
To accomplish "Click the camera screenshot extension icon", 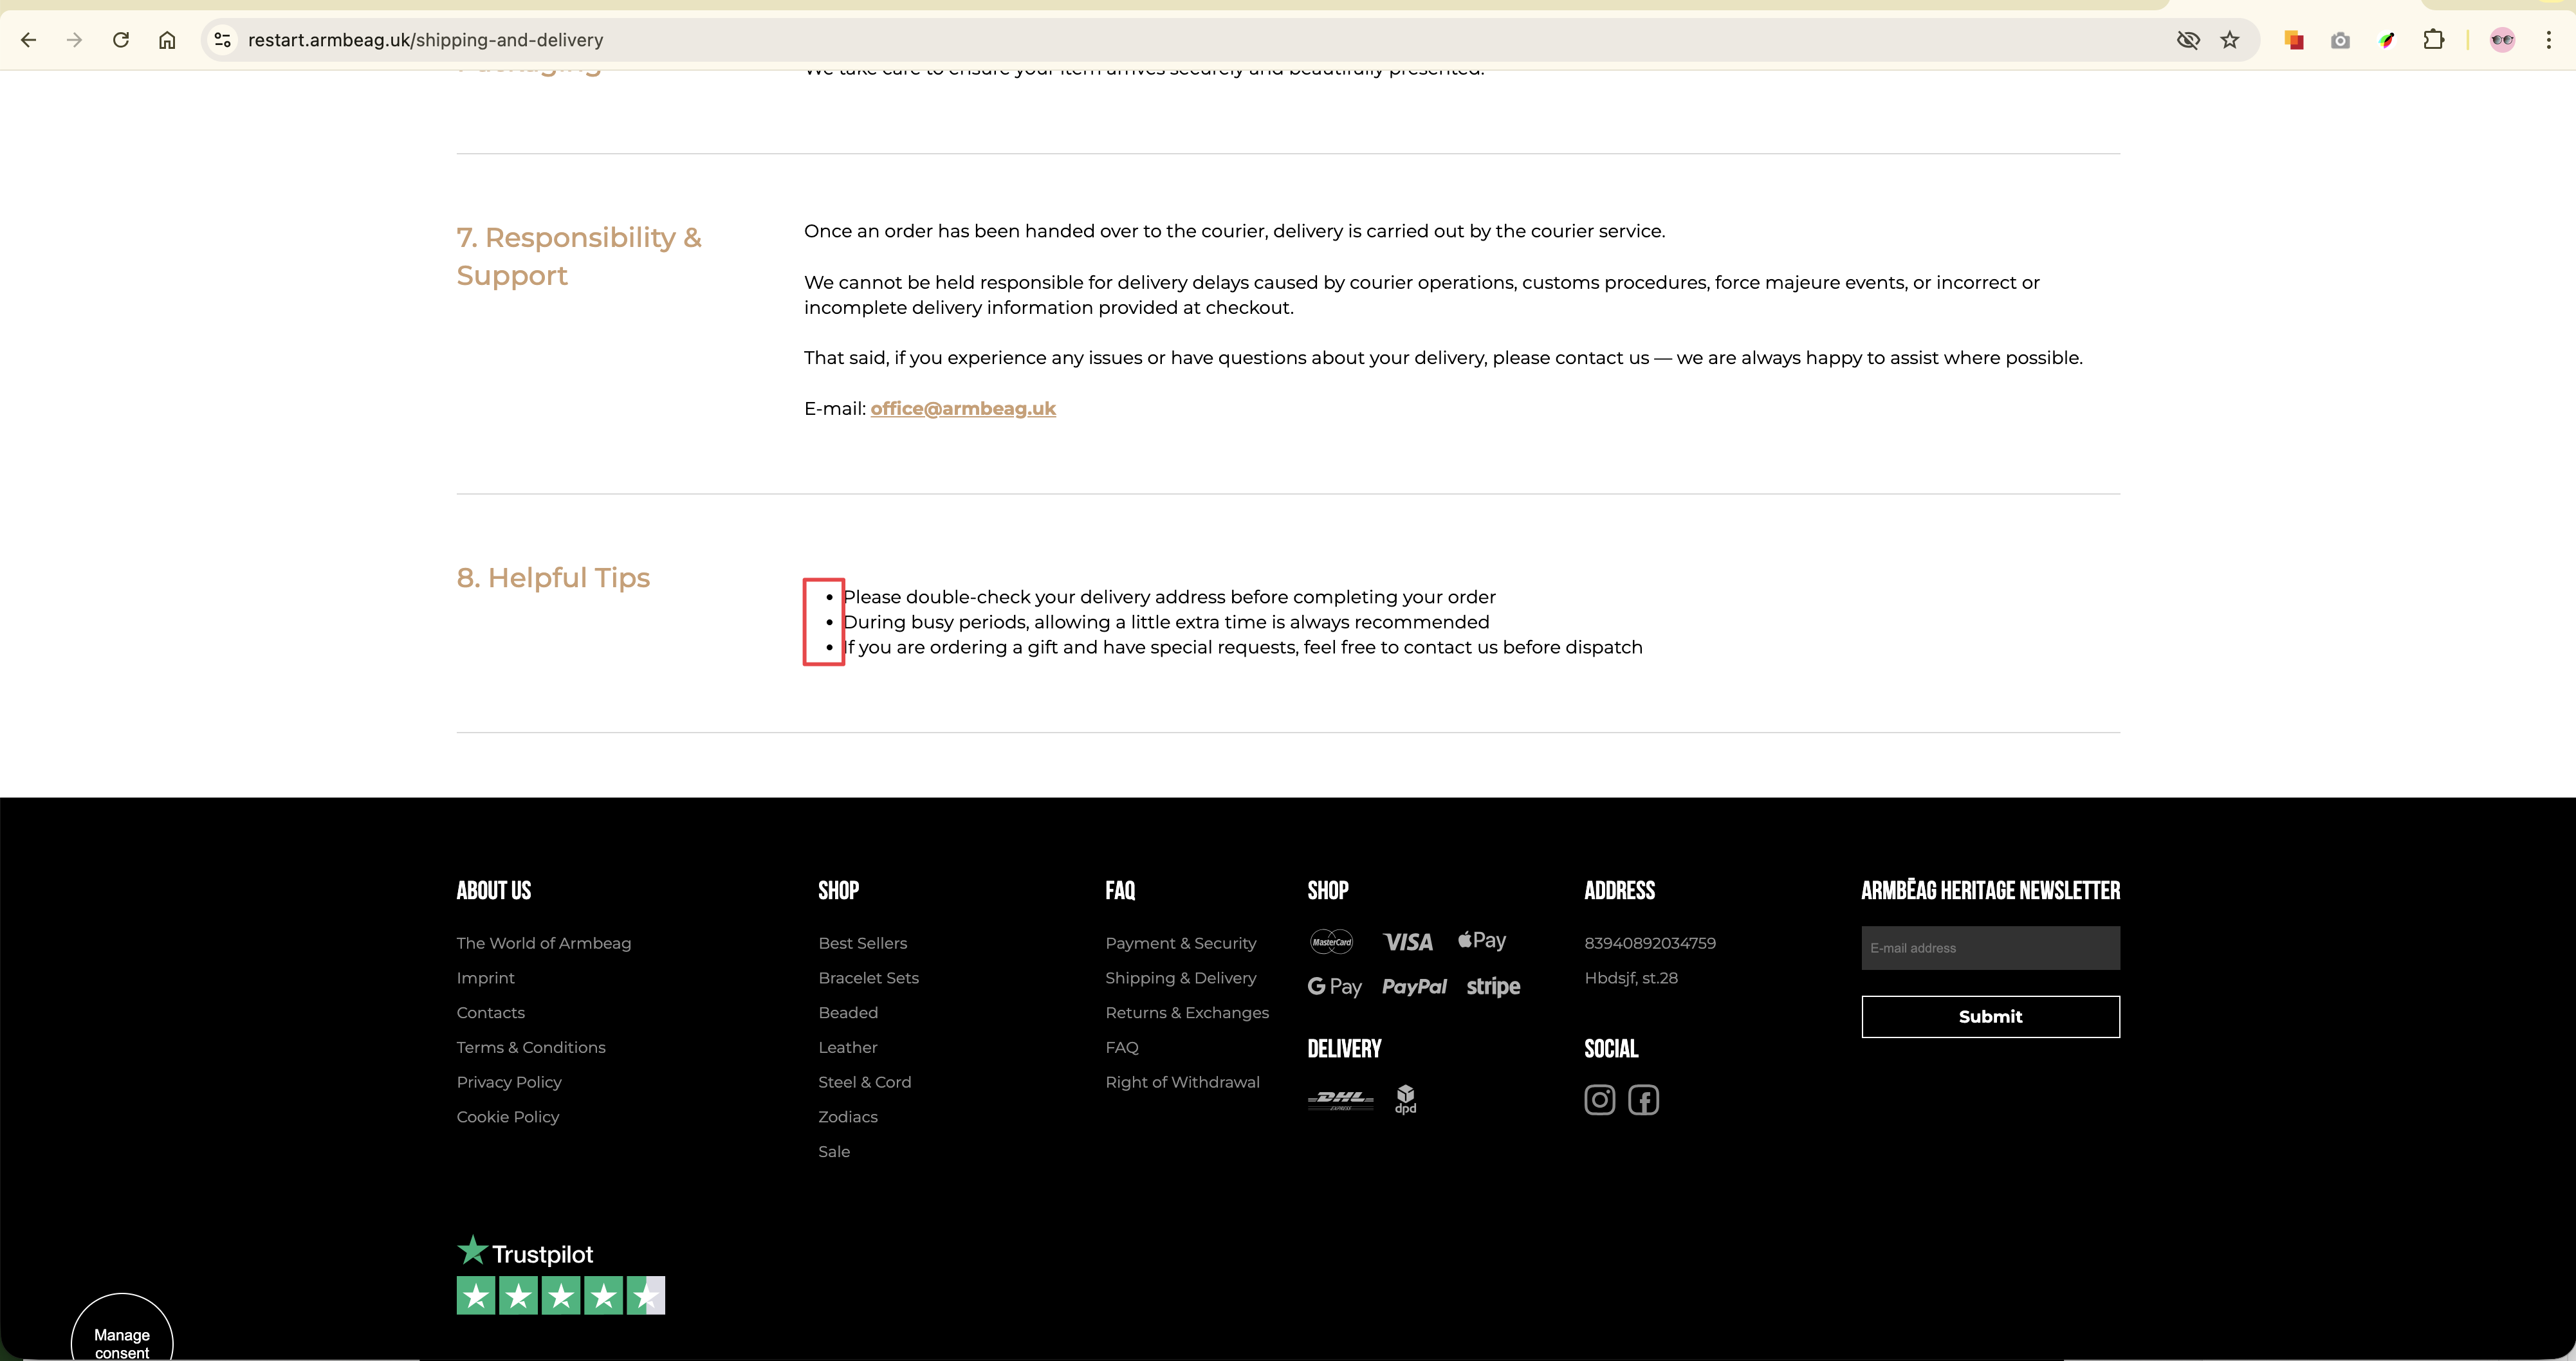I will tap(2340, 40).
